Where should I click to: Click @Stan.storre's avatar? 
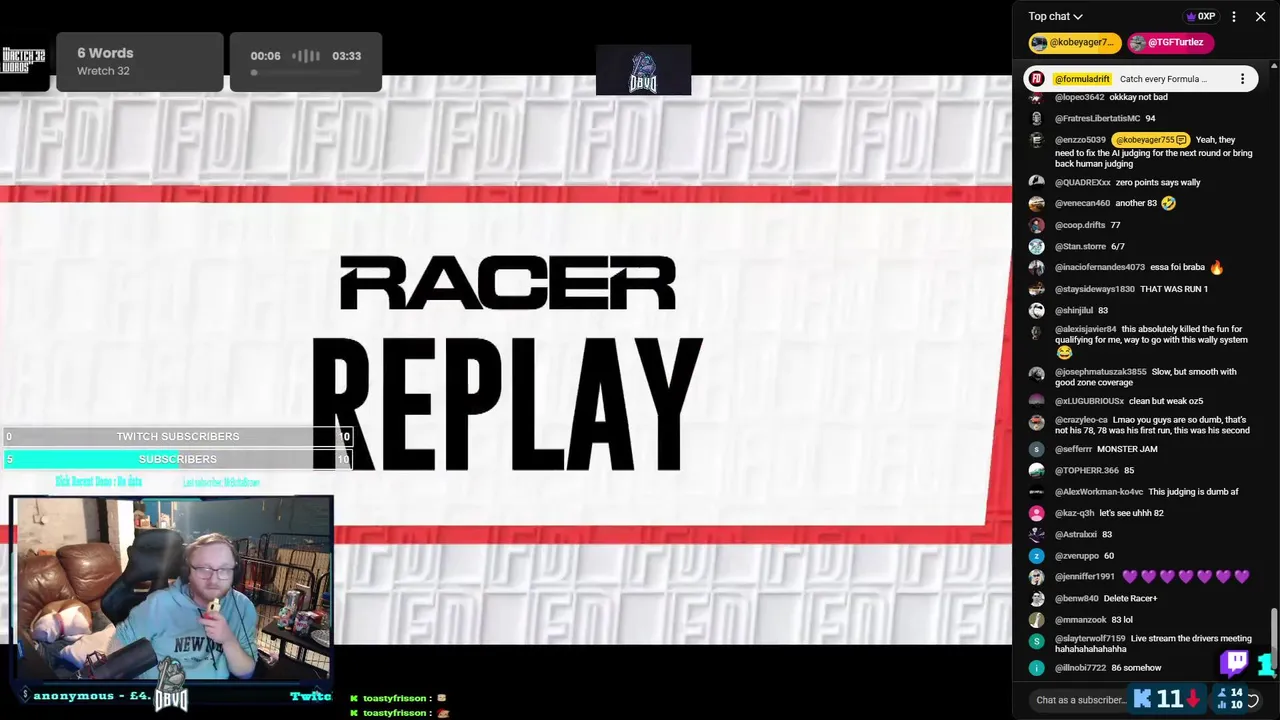pyautogui.click(x=1037, y=247)
